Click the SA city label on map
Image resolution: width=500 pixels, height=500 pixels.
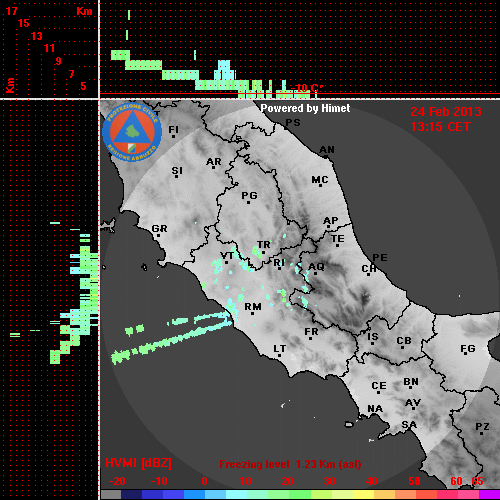[x=409, y=425]
